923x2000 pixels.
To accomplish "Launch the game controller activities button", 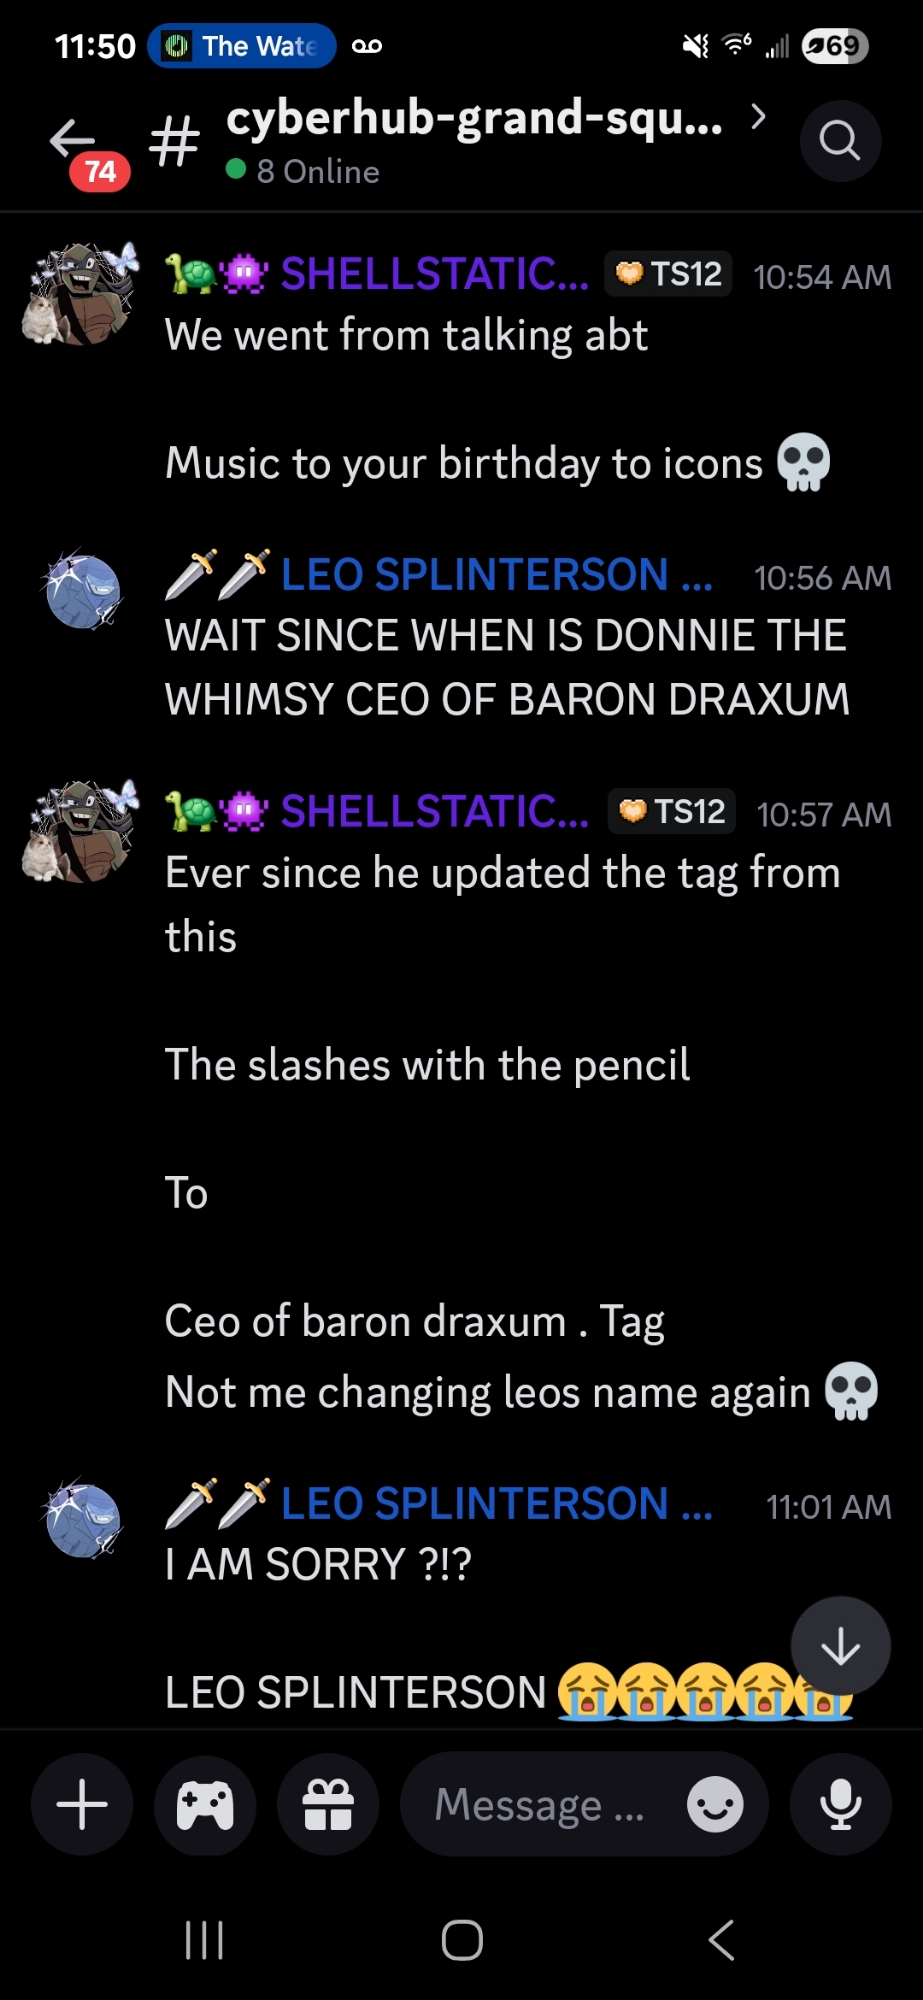I will click(x=205, y=1805).
